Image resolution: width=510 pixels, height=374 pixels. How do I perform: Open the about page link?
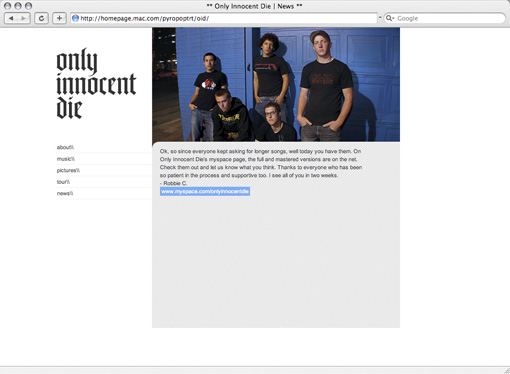tap(65, 147)
